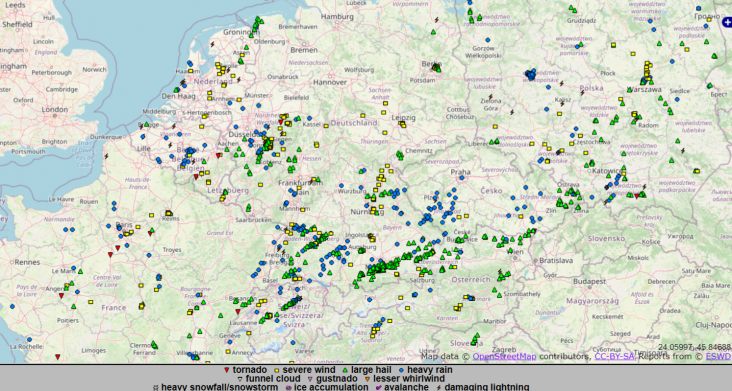This screenshot has height=391, width=732.
Task: Click the green large hail legend icon
Action: click(345, 370)
